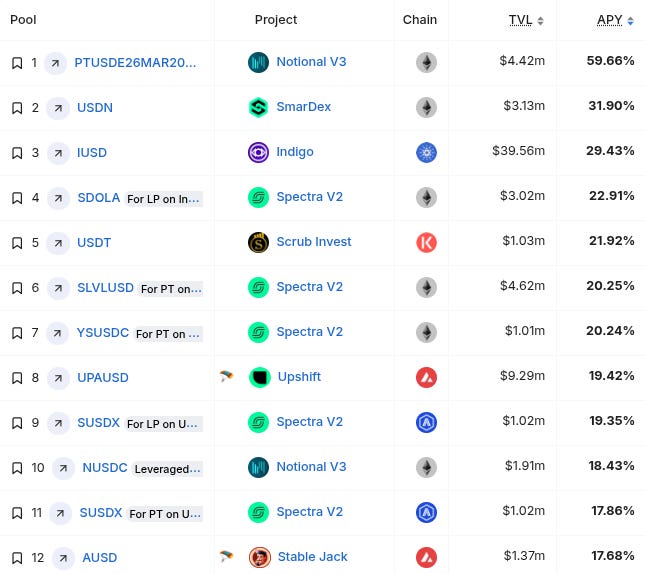Save UPAUSD pool with bookmark icon

click(x=17, y=378)
